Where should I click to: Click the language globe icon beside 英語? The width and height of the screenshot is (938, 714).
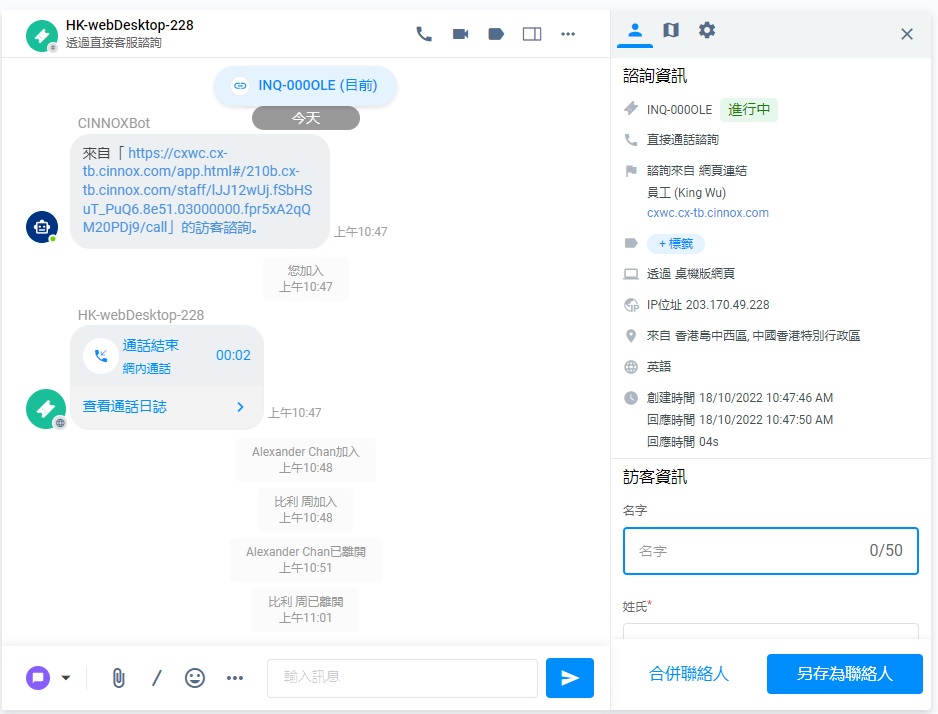[631, 367]
